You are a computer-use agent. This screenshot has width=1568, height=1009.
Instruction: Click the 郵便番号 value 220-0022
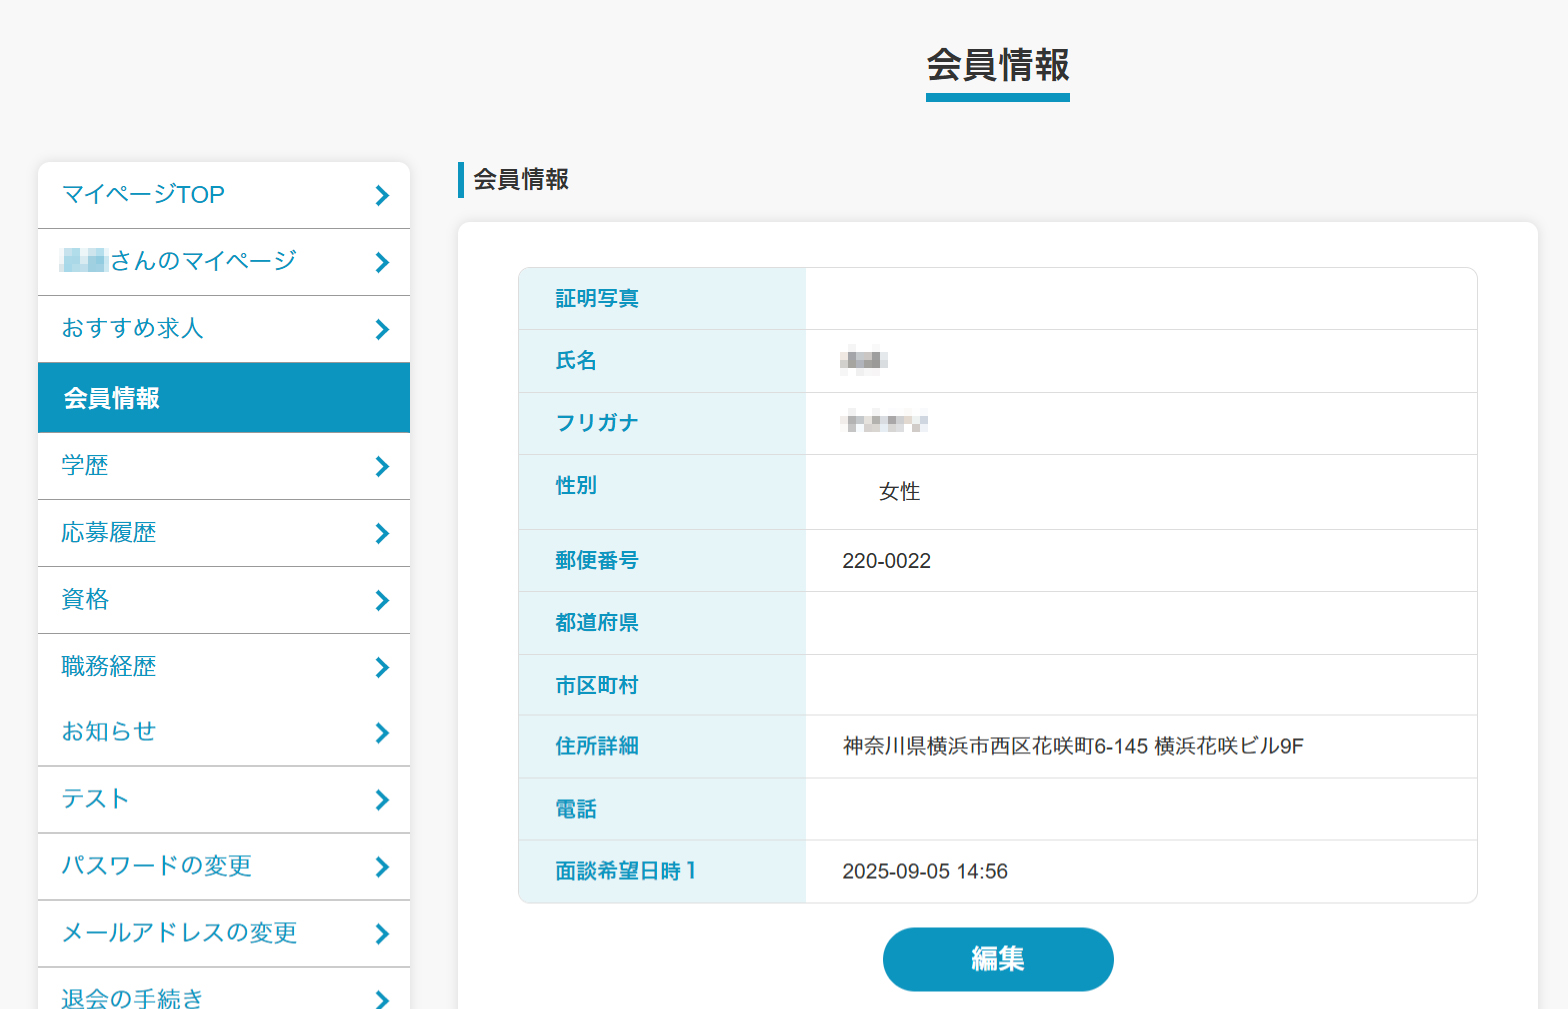pos(886,561)
